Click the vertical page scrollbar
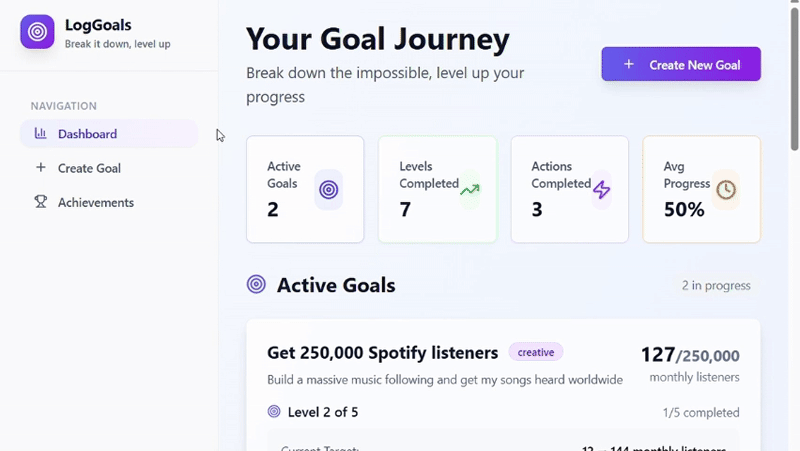 point(794,80)
